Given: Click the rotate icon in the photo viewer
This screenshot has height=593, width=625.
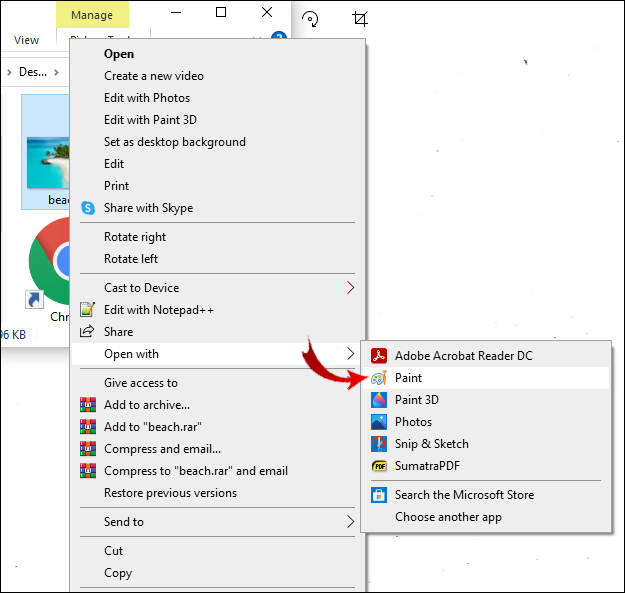Looking at the screenshot, I should [x=310, y=19].
